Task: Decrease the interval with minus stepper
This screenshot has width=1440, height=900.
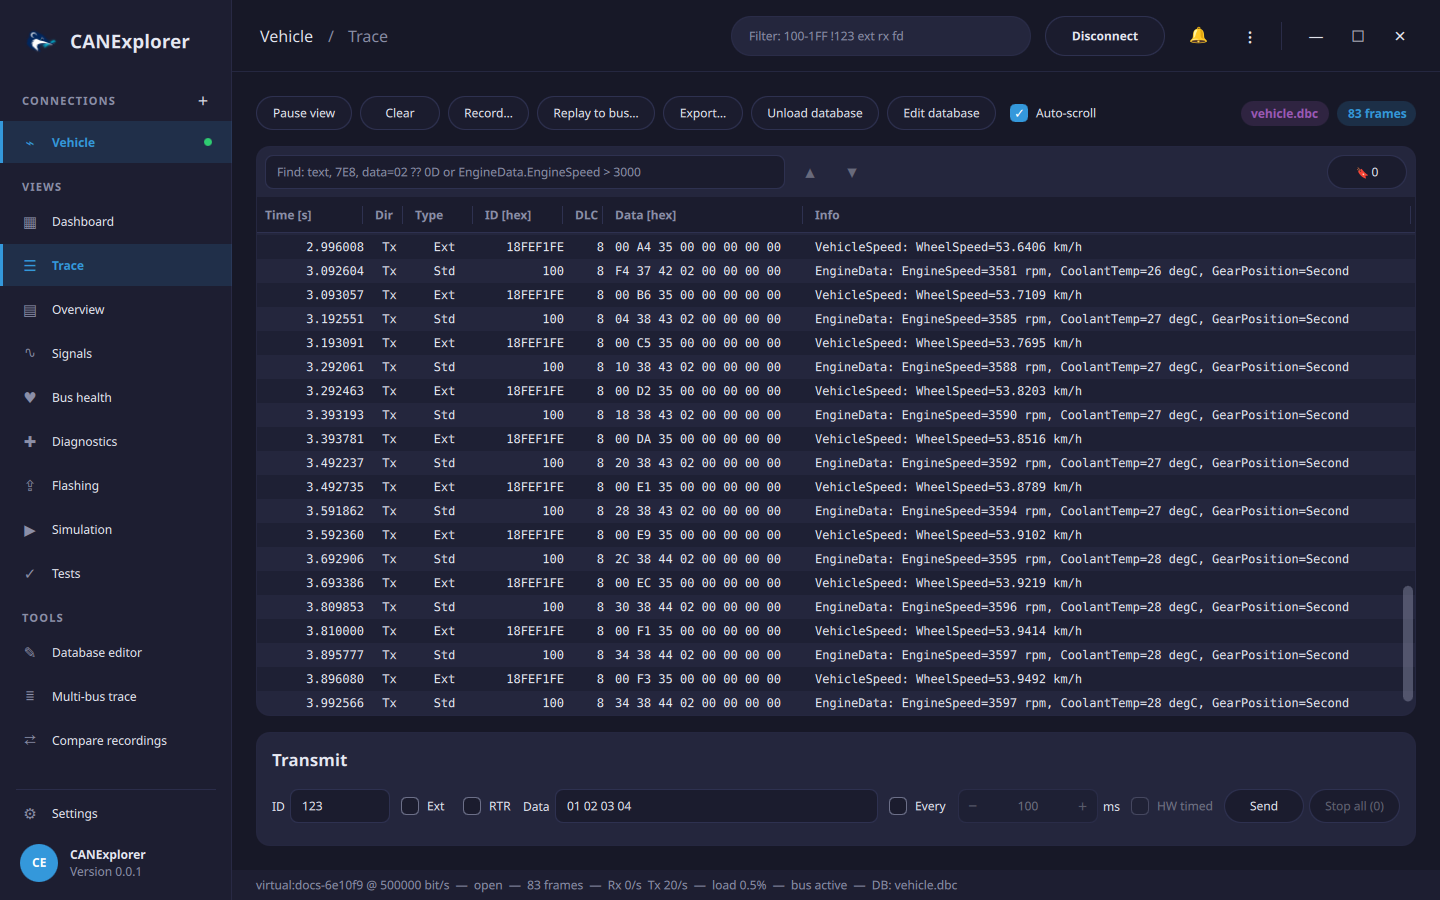Action: [x=972, y=806]
